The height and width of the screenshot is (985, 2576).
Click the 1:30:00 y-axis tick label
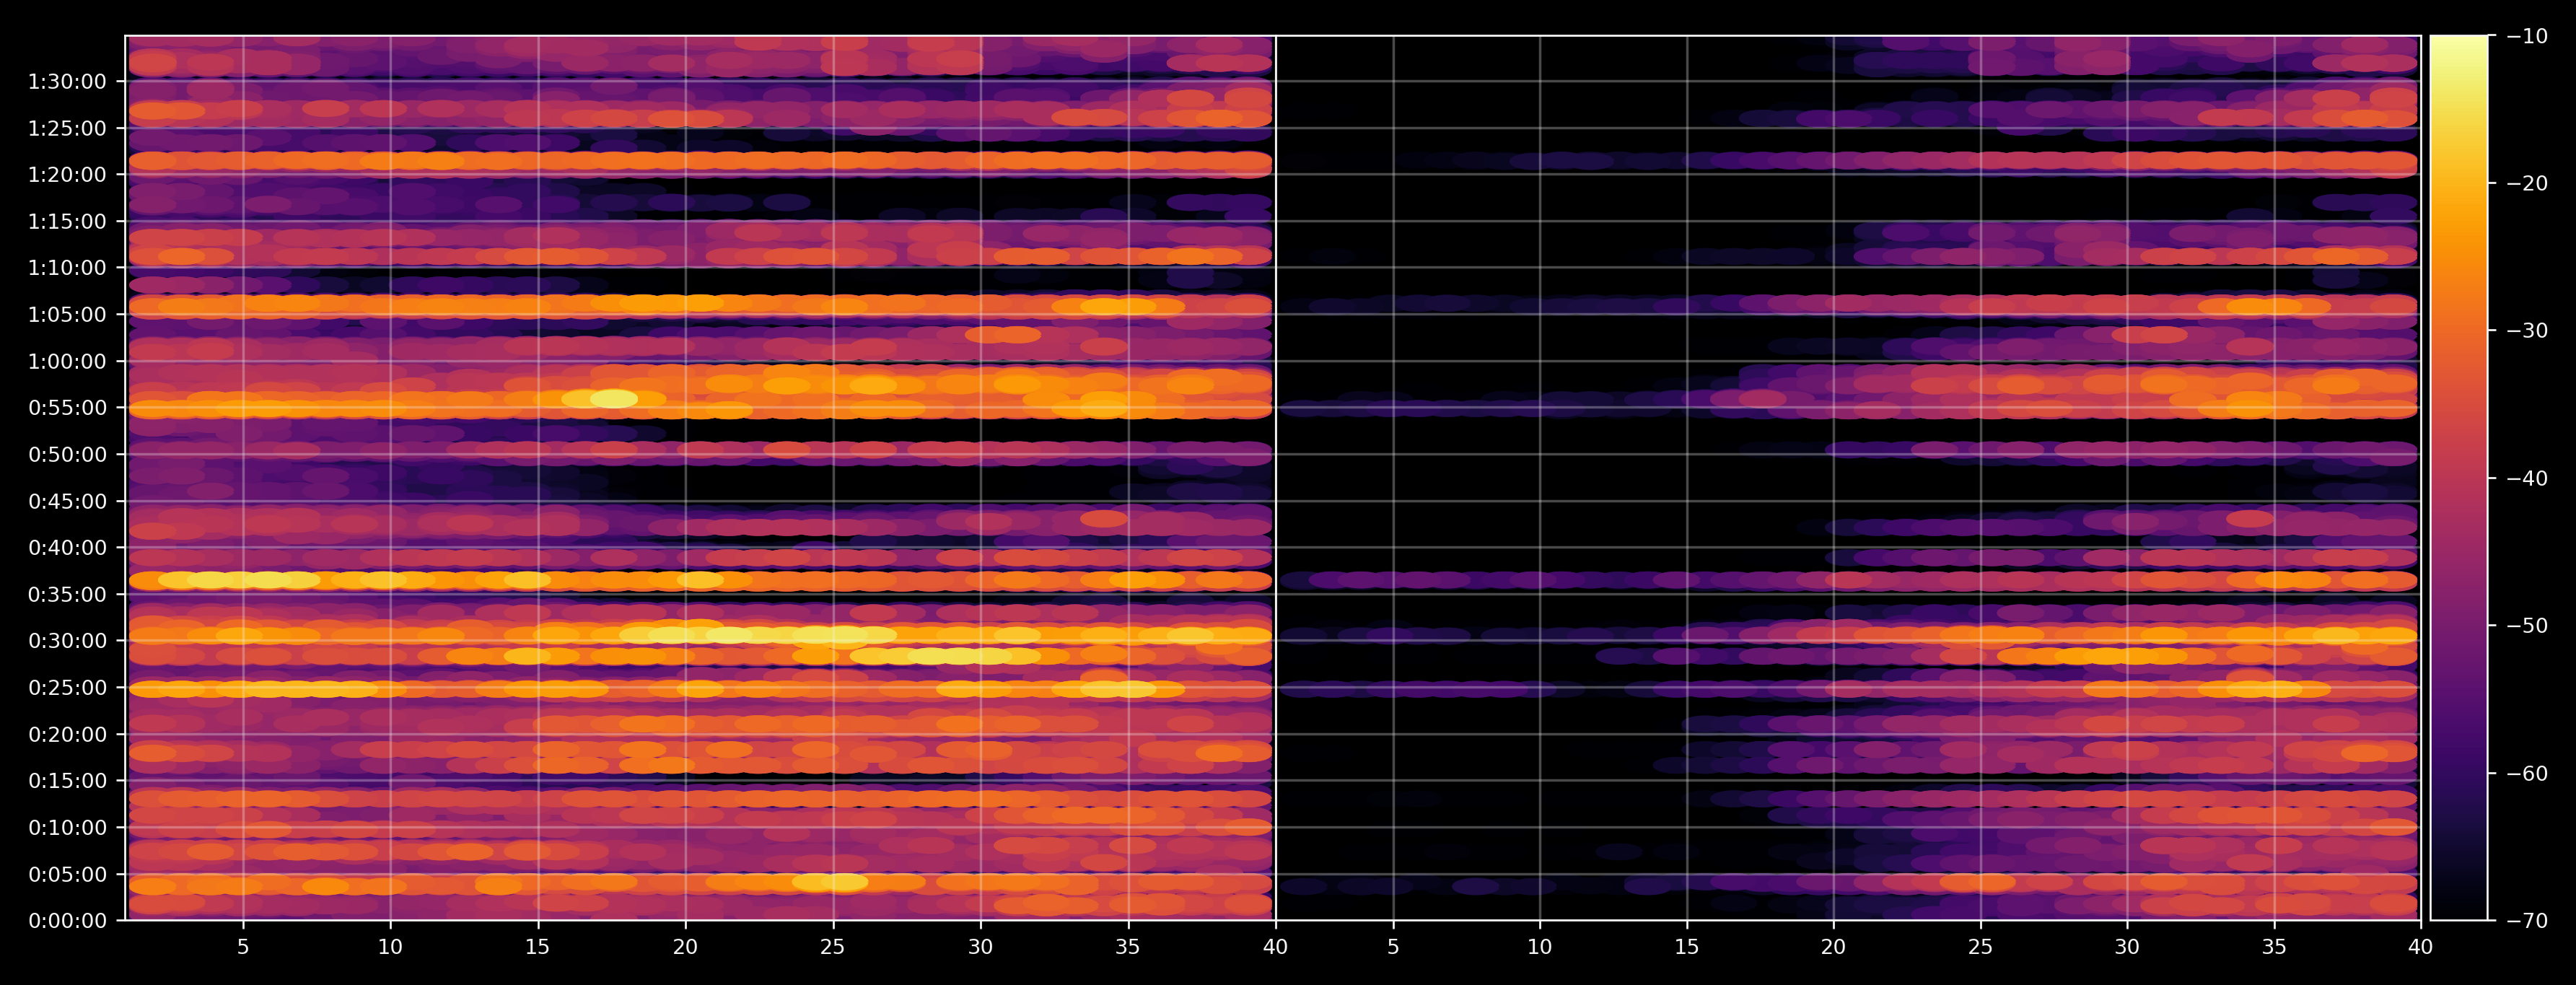click(x=67, y=81)
